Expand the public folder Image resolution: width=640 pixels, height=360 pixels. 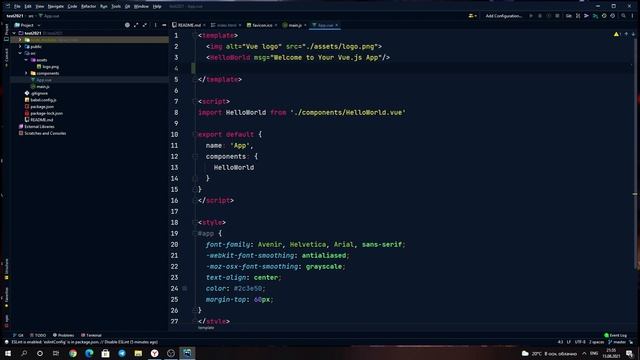[20, 47]
